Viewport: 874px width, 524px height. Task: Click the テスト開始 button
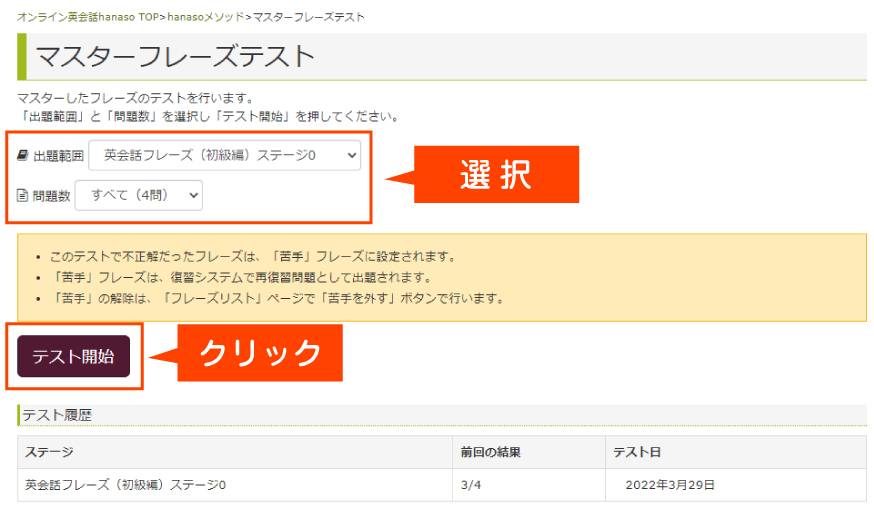[74, 356]
